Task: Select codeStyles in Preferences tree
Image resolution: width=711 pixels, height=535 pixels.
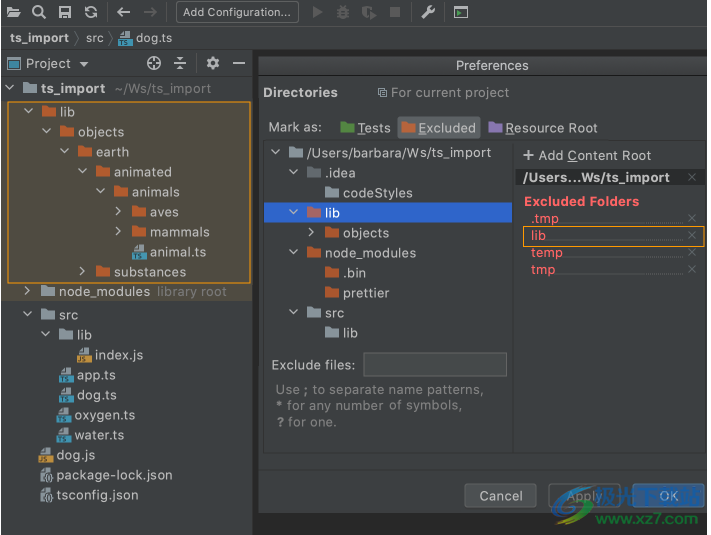Action: (369, 193)
